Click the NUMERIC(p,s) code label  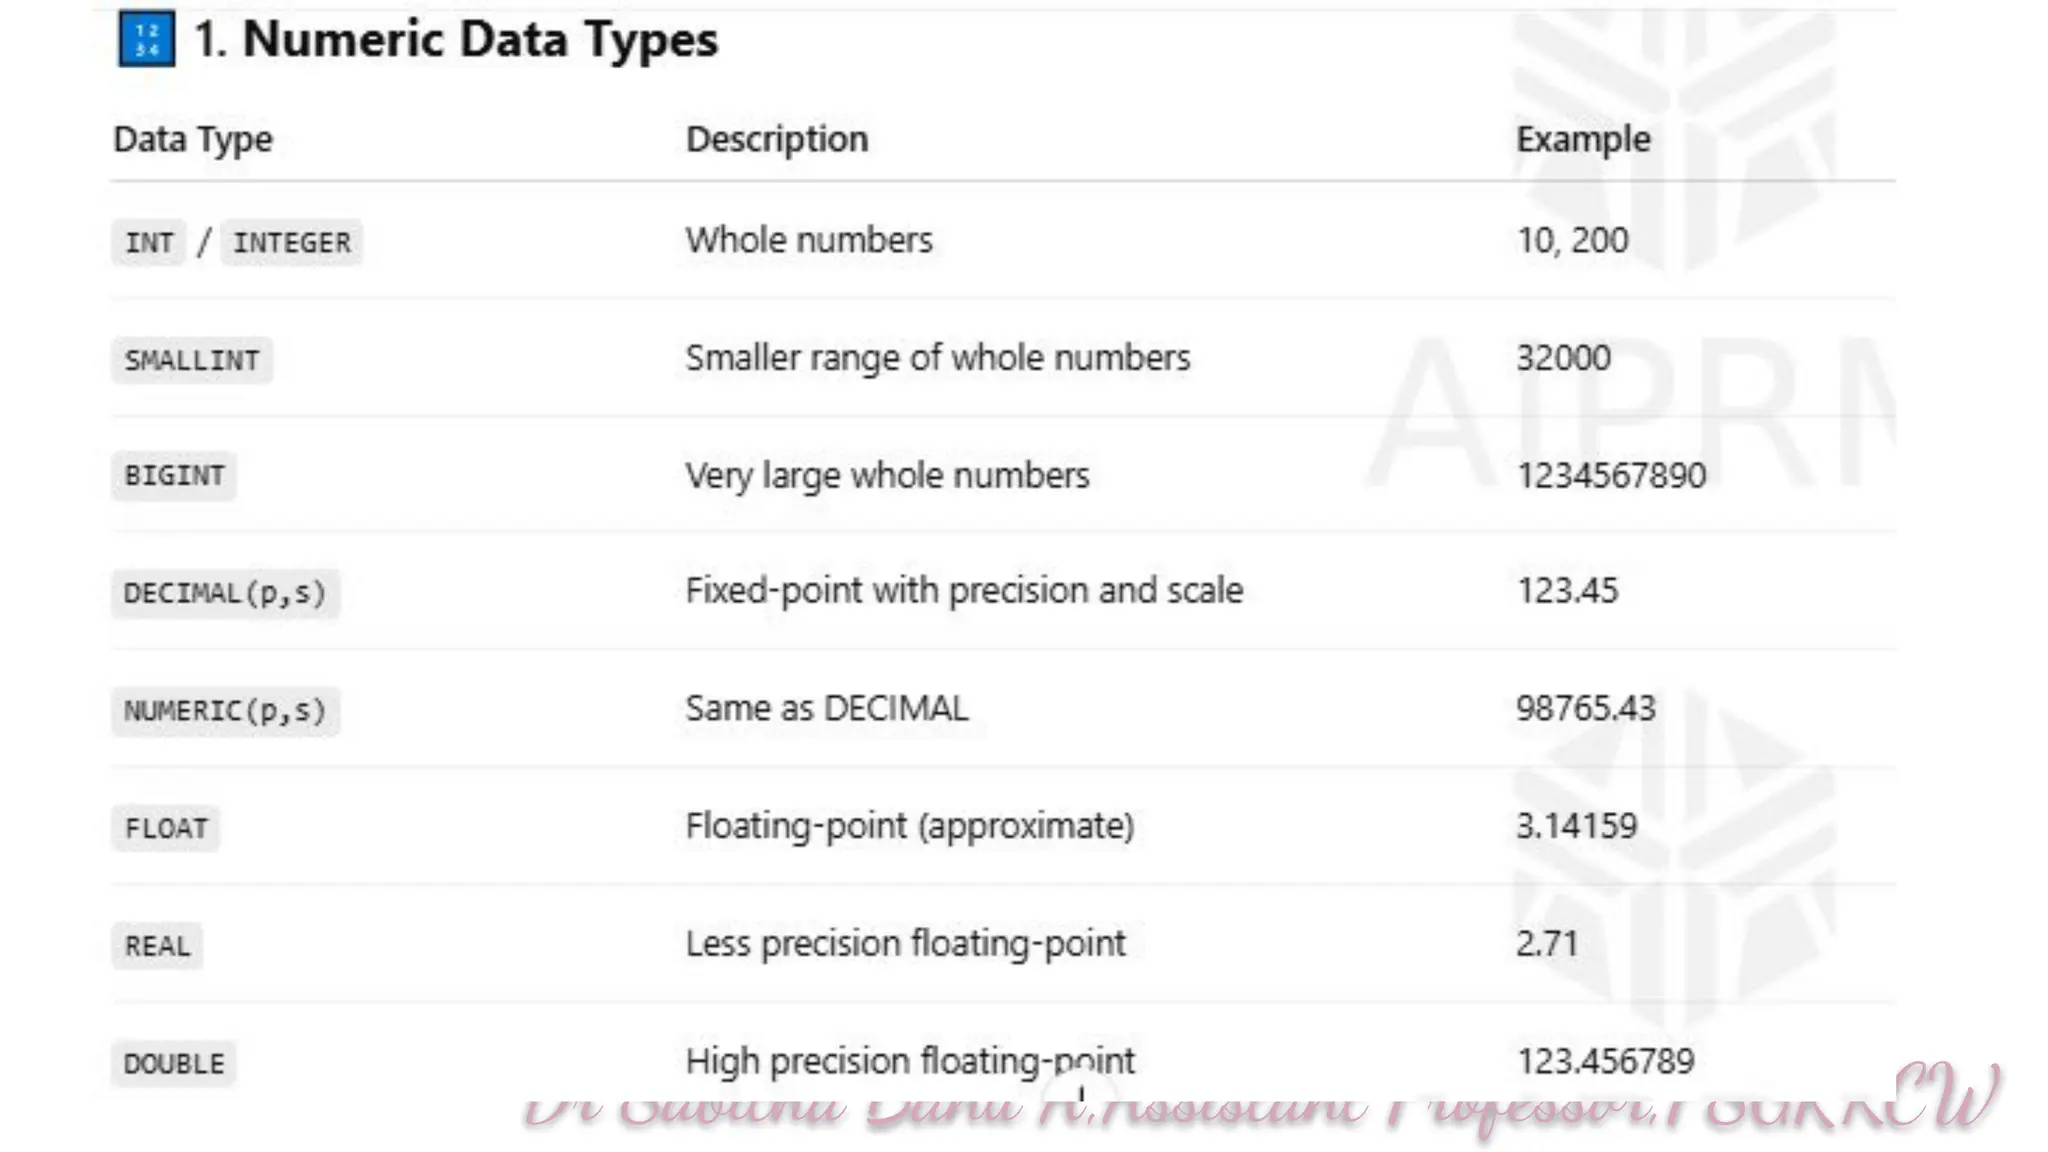[x=225, y=711]
